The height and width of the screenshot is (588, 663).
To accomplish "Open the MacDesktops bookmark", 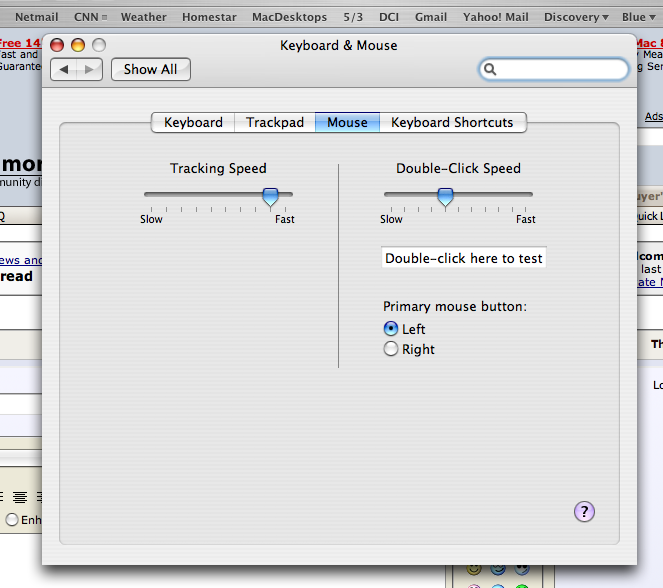I will (x=289, y=17).
